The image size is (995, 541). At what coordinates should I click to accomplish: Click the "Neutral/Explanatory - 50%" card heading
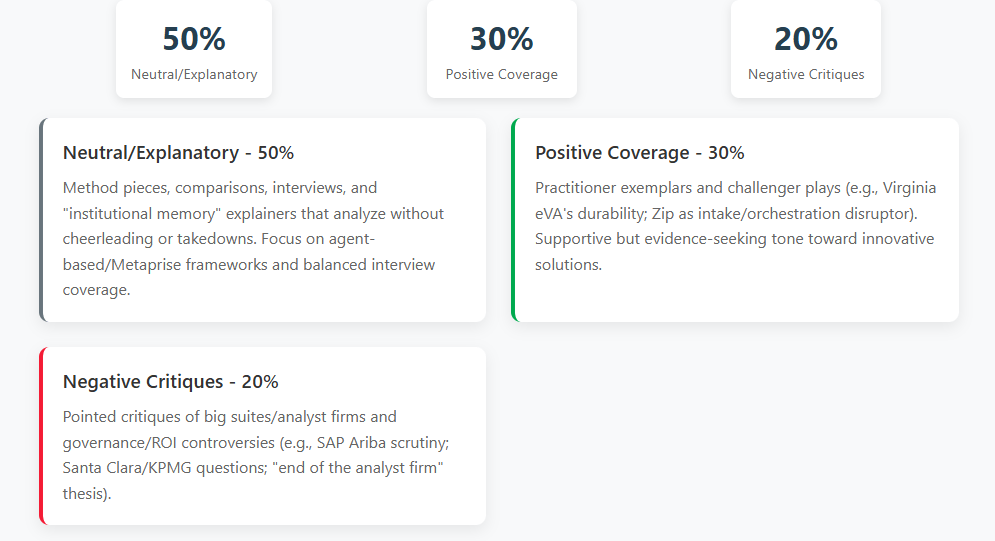click(178, 153)
